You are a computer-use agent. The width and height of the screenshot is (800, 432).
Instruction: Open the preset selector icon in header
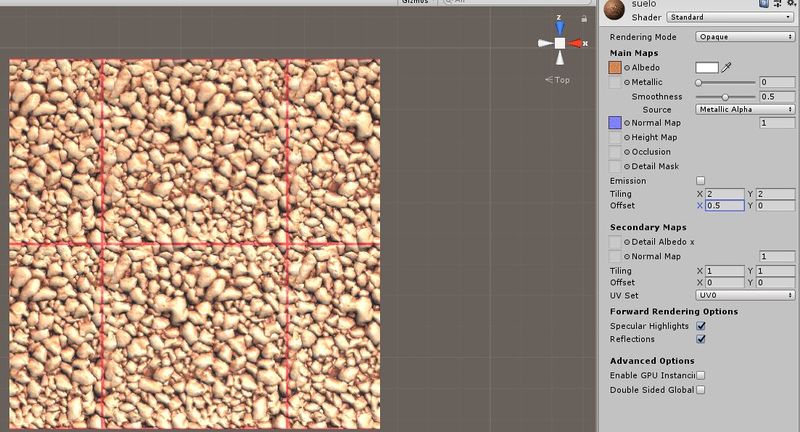click(778, 4)
